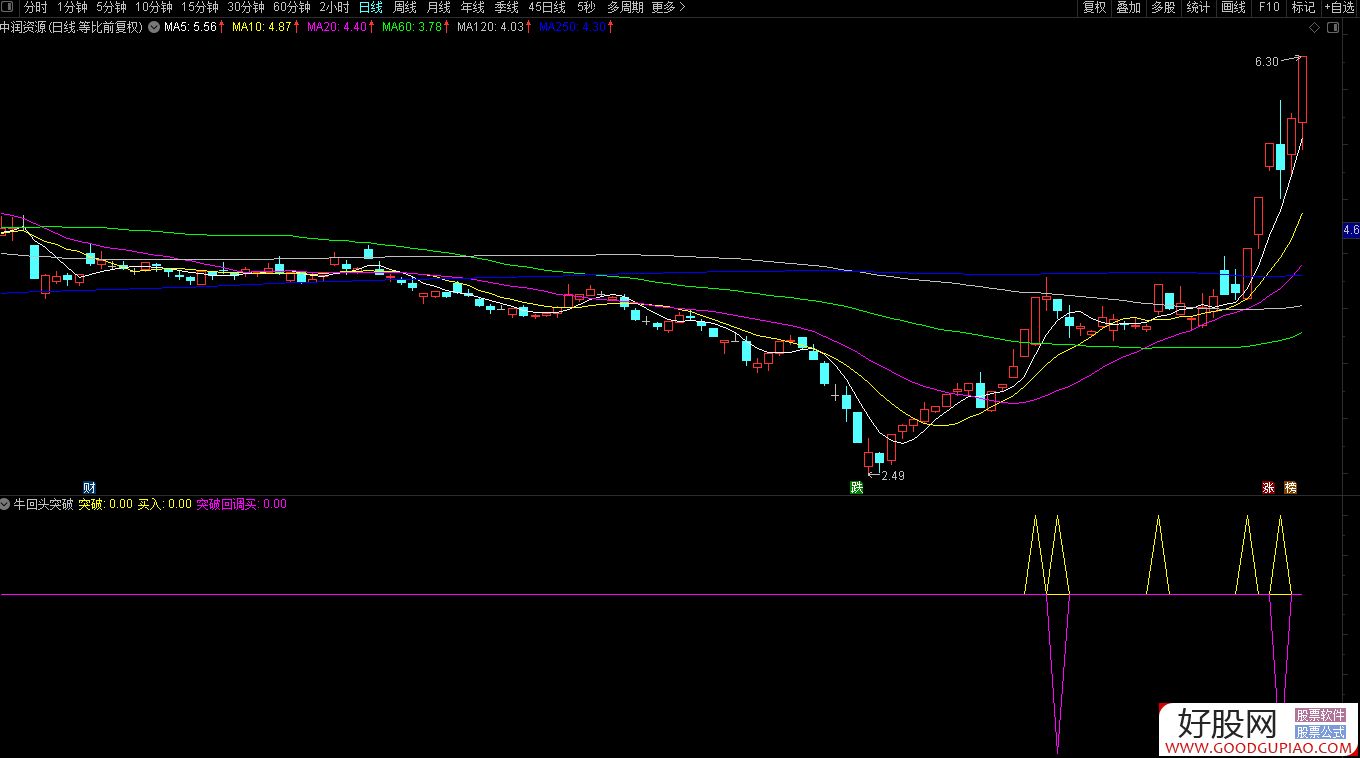Click the 突破: 0.00 indicator value
The image size is (1360, 758).
tap(105, 504)
